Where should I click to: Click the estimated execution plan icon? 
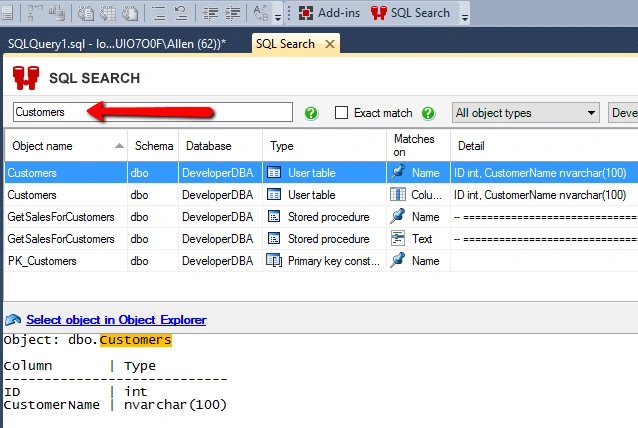click(x=35, y=13)
